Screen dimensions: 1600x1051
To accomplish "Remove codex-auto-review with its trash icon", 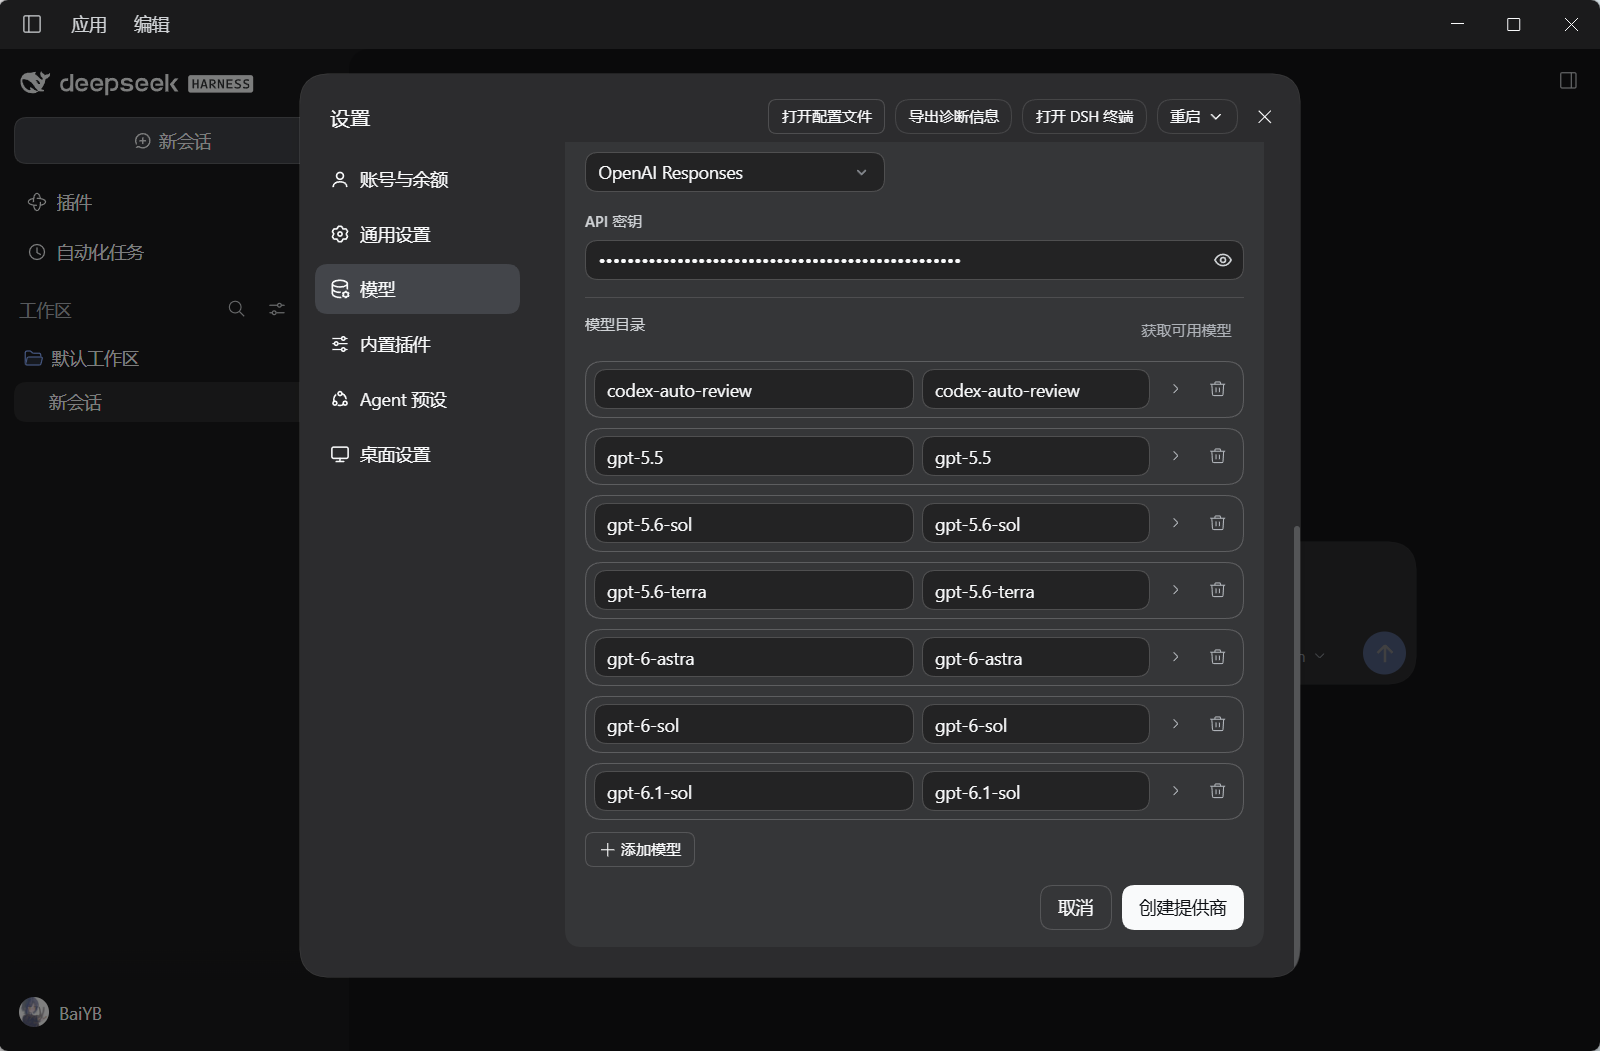I will tap(1217, 389).
